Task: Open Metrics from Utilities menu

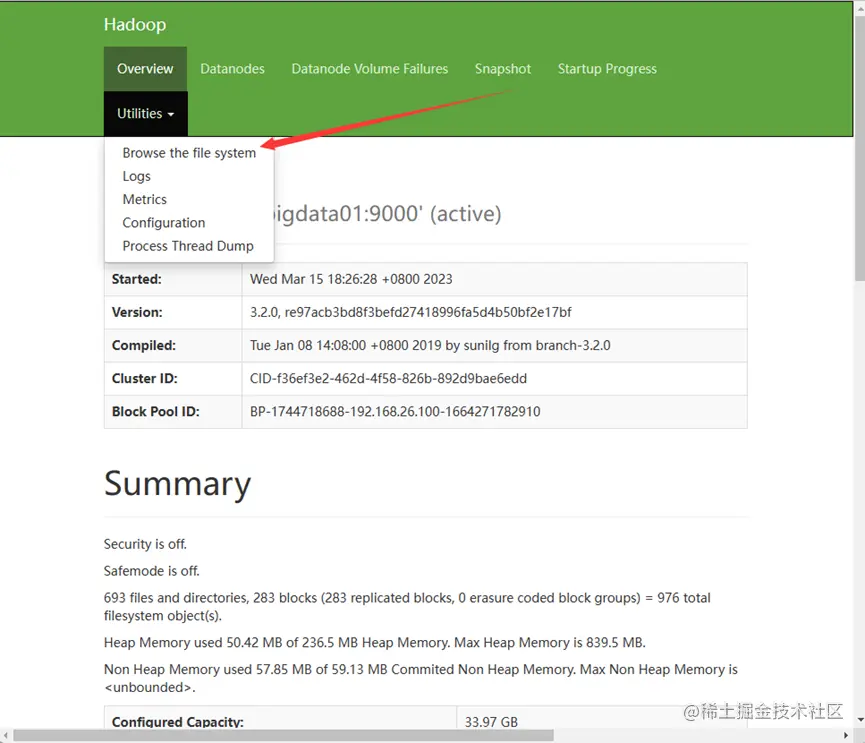Action: point(145,199)
